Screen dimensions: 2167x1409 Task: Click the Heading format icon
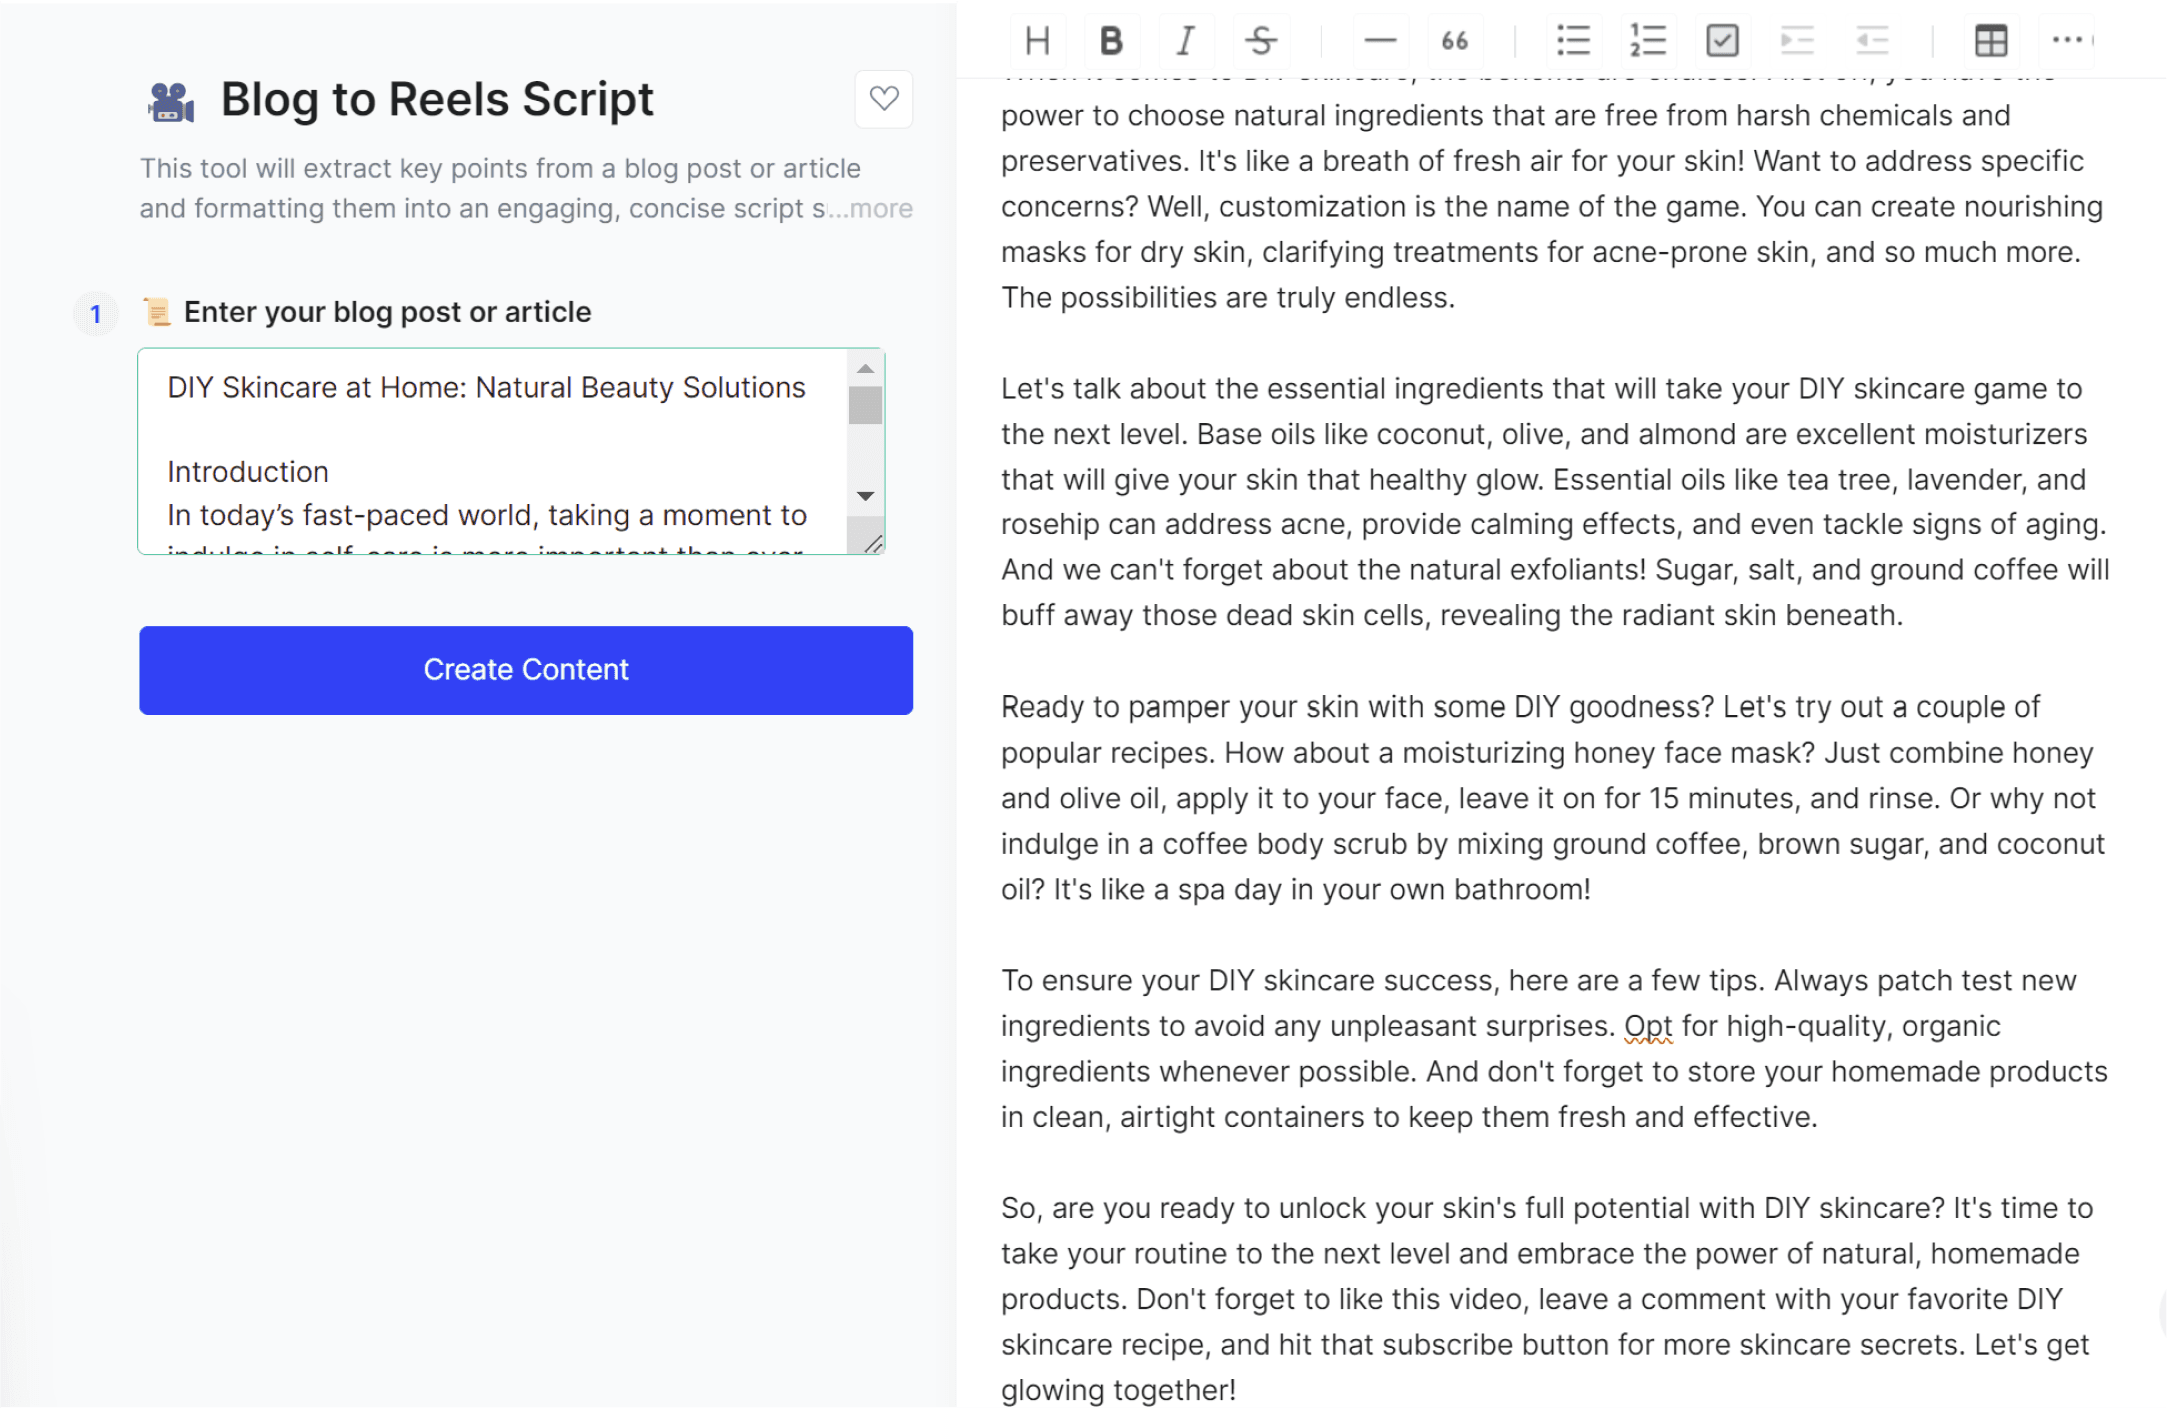(x=1037, y=41)
